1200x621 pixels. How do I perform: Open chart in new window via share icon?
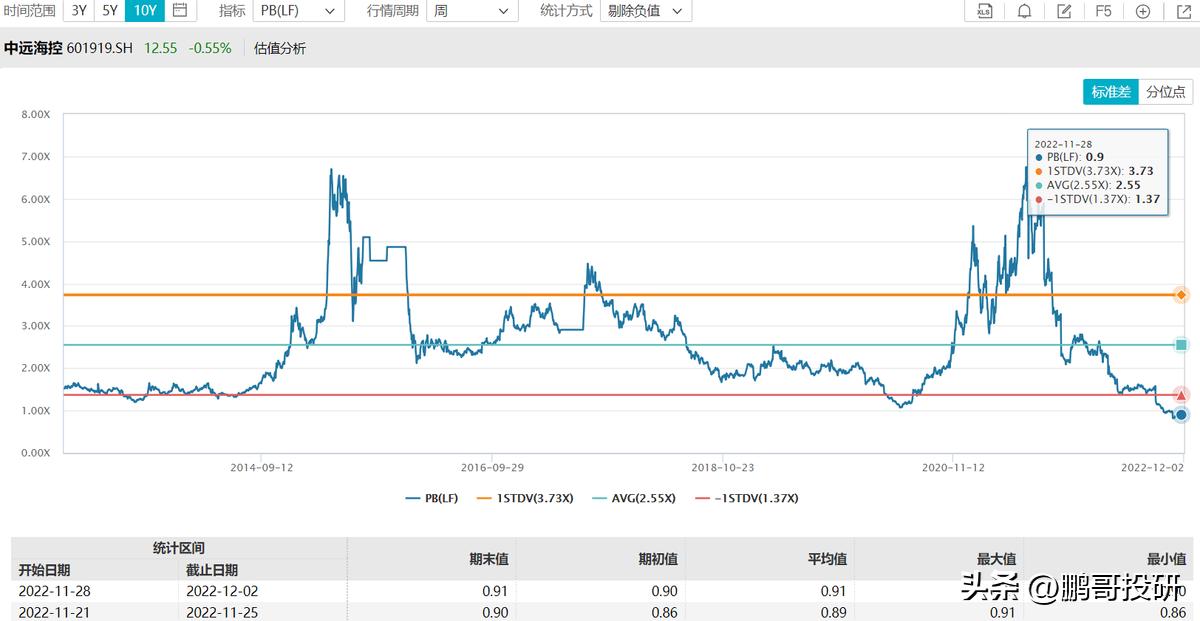[x=1185, y=11]
